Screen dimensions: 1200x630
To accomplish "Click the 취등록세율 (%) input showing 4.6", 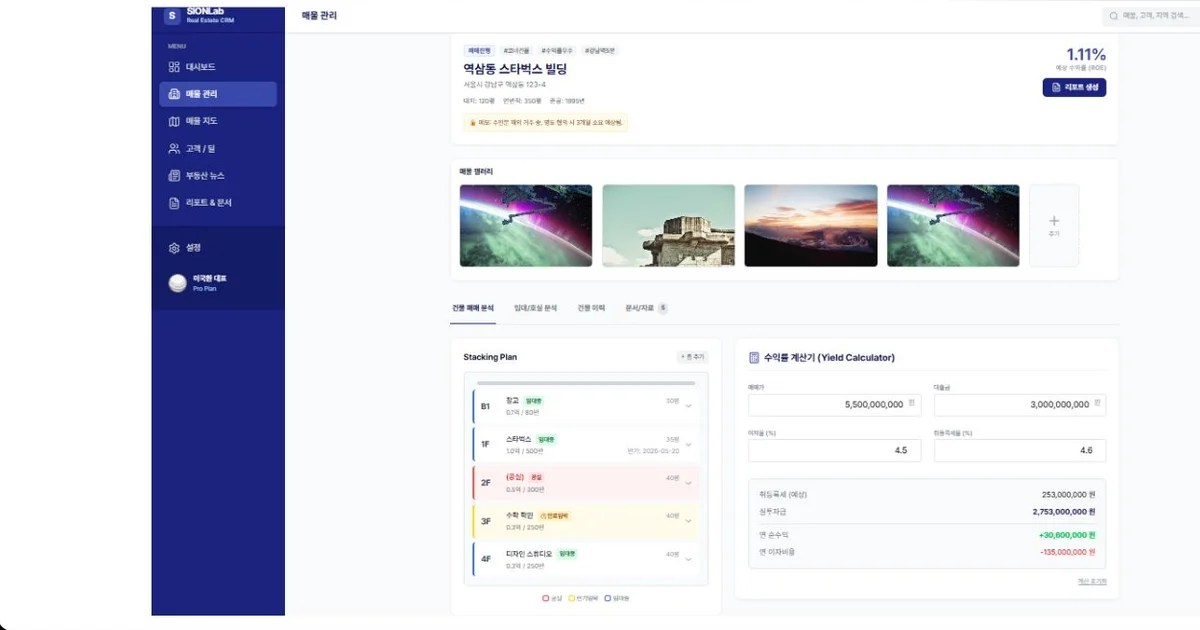I will 1020,451.
